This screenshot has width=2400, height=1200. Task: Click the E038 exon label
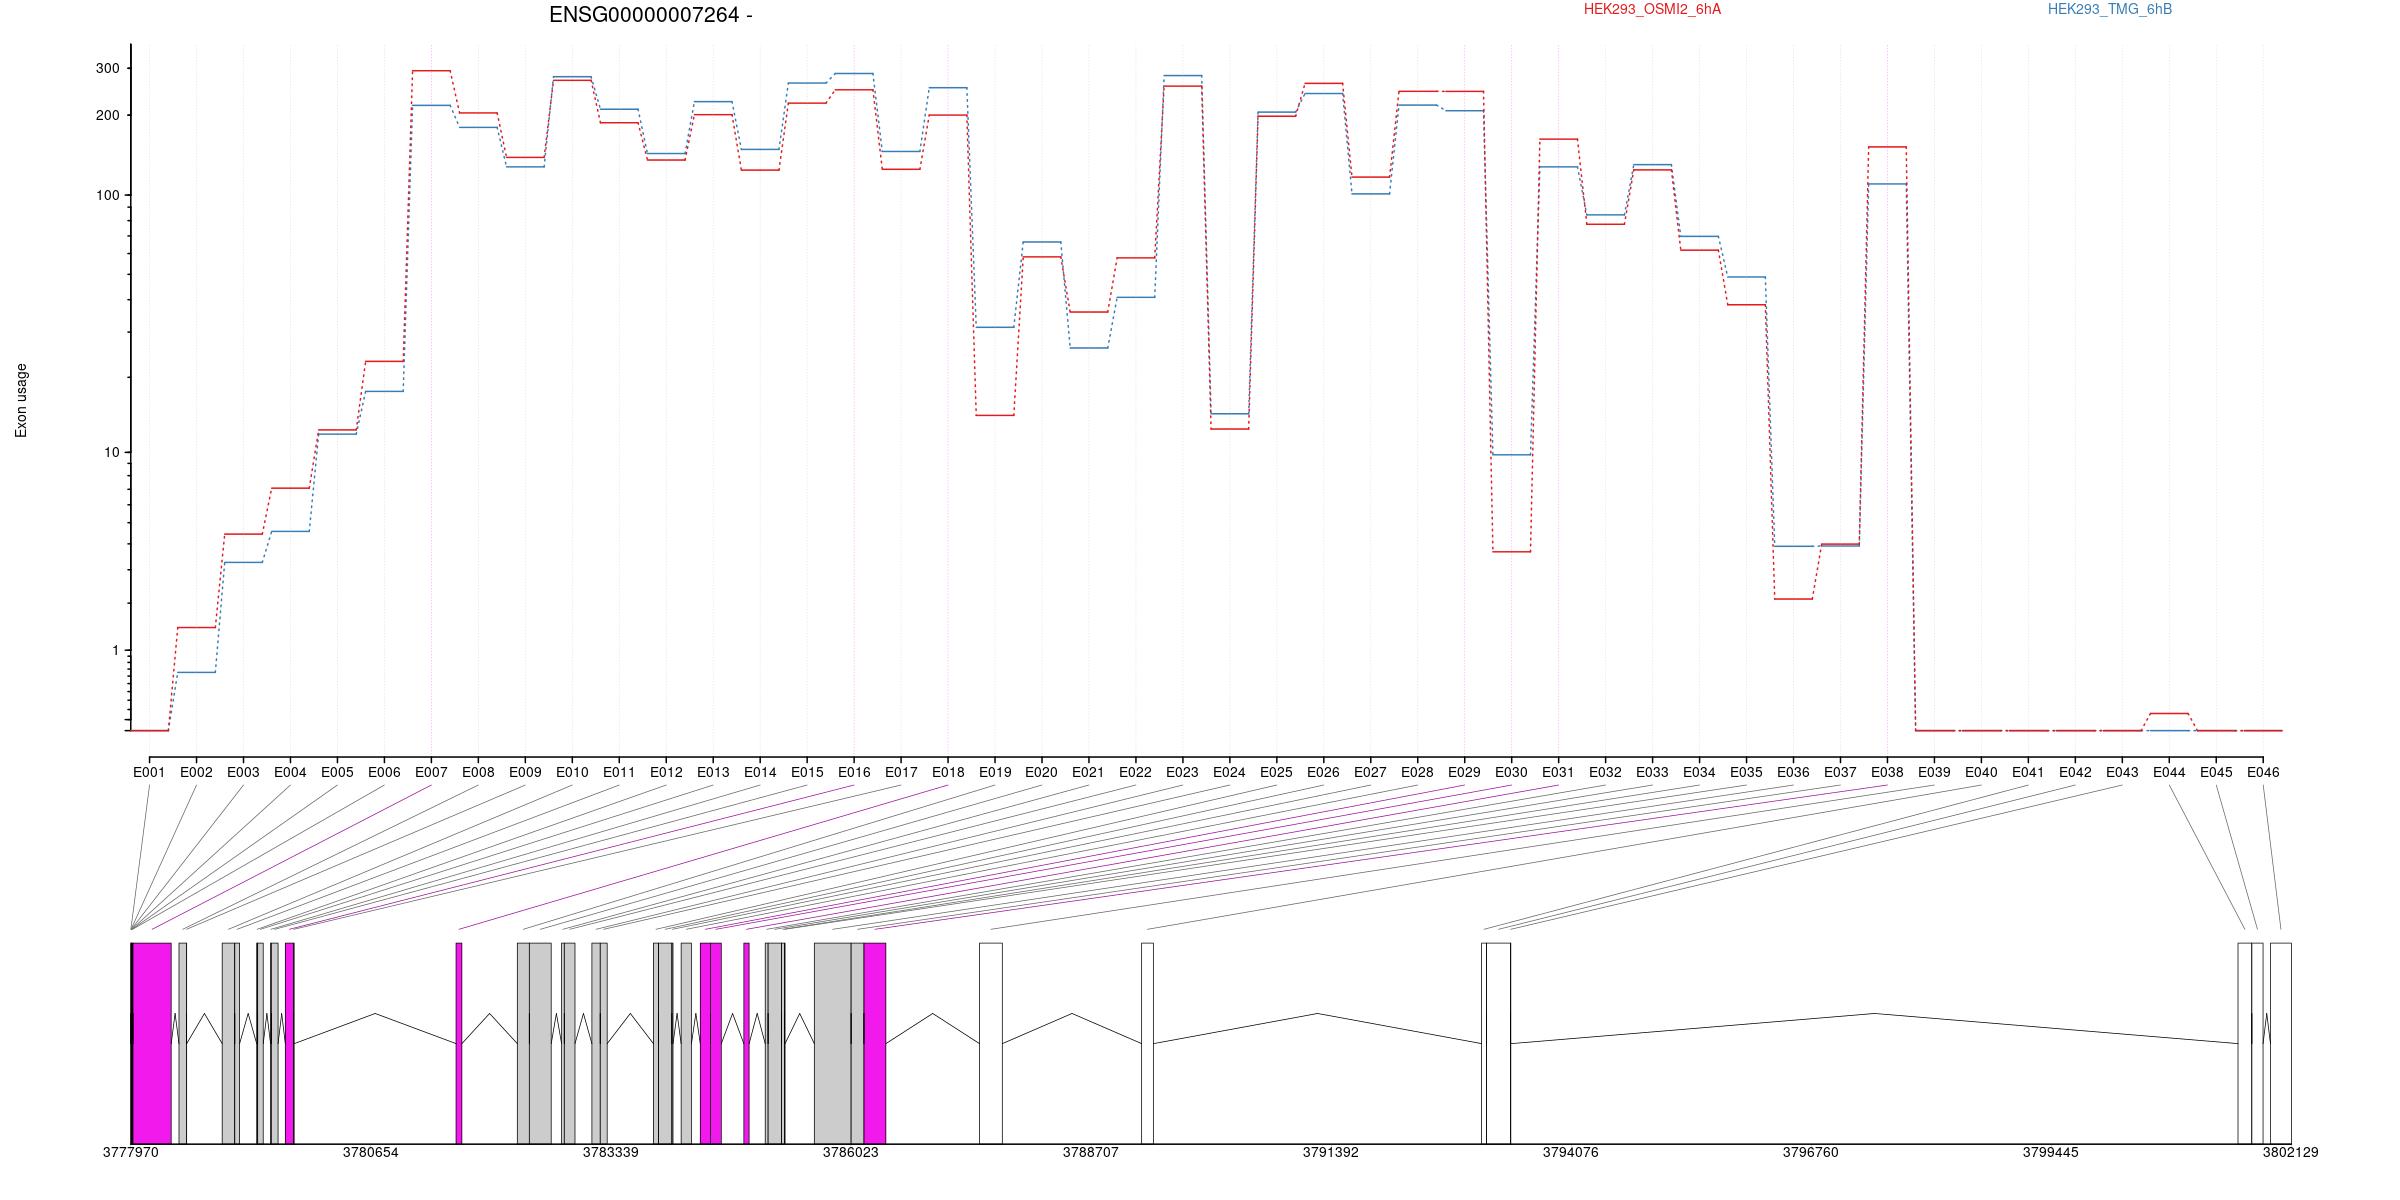[x=1887, y=772]
